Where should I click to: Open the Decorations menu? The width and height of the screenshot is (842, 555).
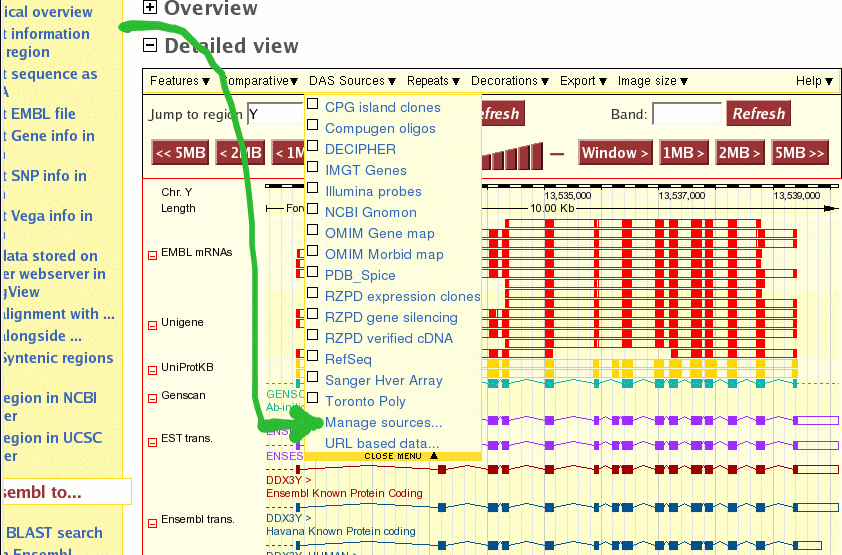(x=510, y=81)
